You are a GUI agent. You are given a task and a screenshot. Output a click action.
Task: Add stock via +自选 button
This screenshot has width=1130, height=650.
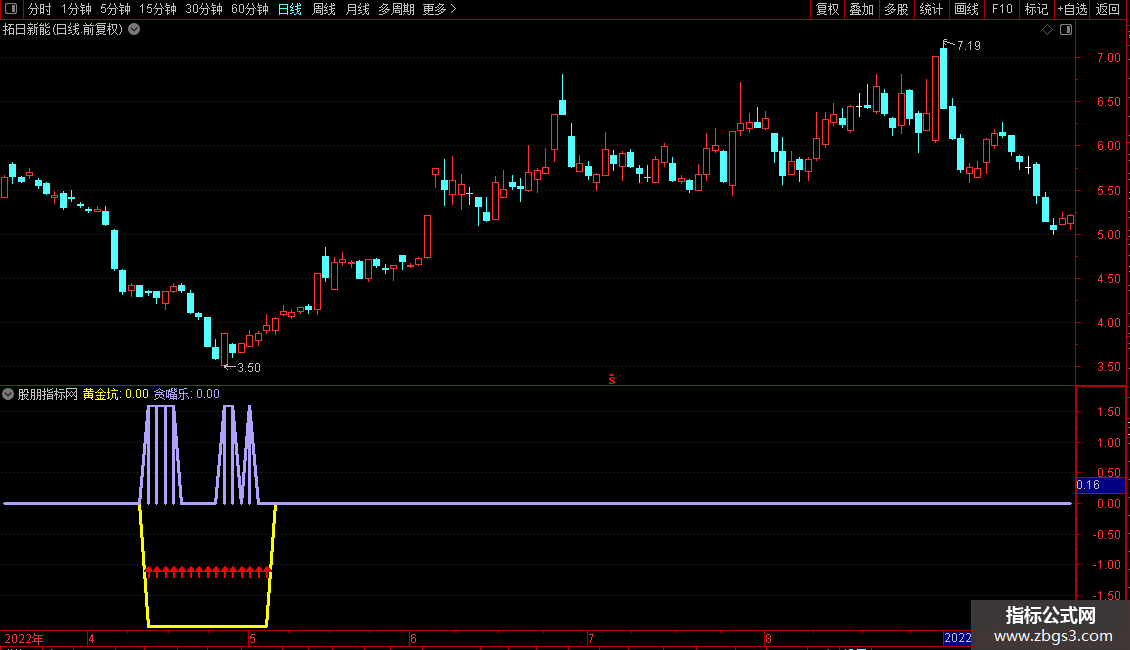1072,9
